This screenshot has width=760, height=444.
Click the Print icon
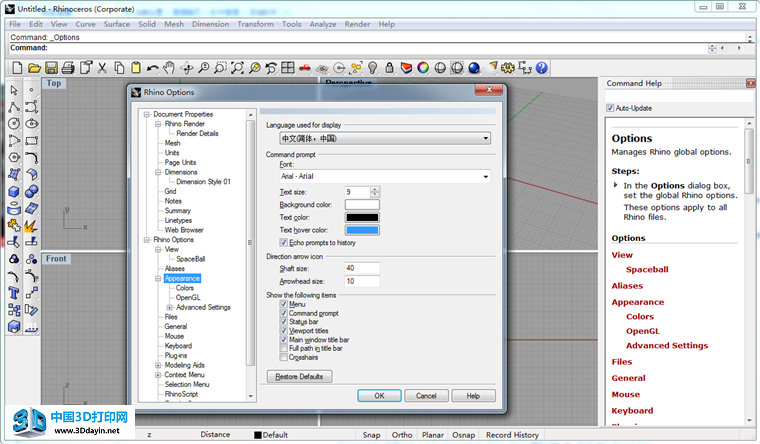68,68
